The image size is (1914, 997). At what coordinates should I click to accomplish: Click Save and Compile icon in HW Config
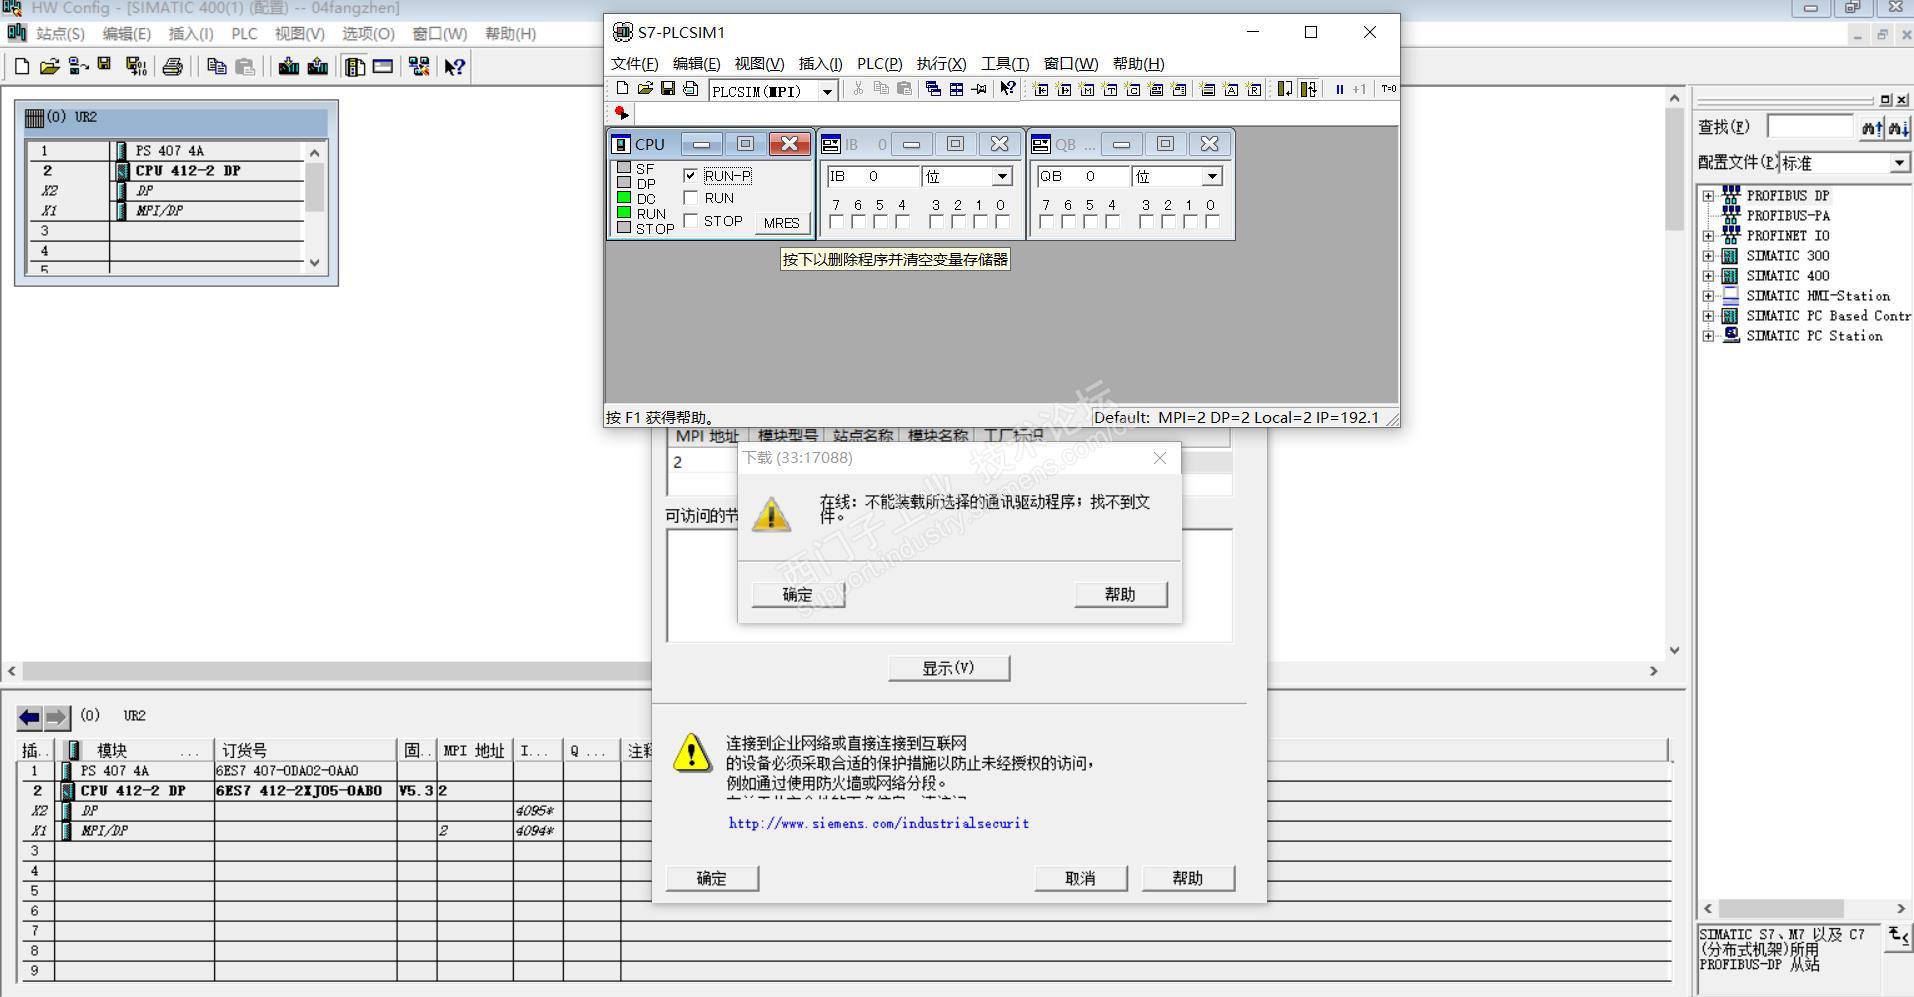tap(136, 67)
